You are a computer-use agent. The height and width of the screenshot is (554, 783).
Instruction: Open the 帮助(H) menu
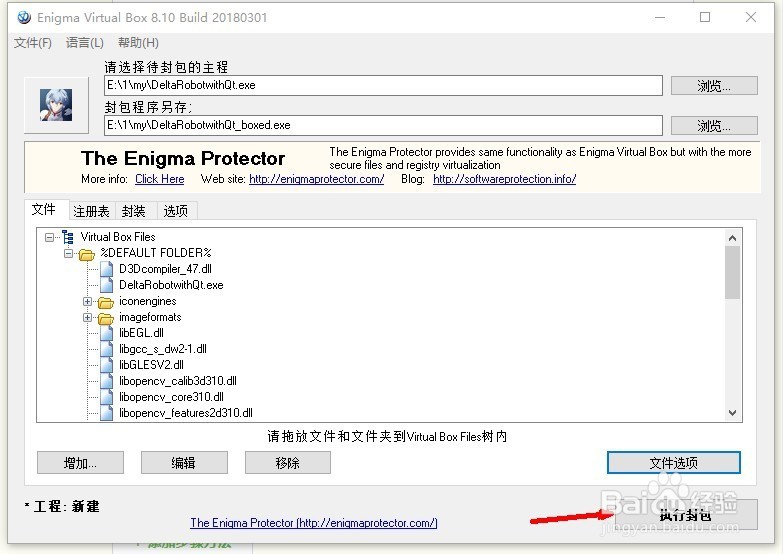(x=138, y=43)
